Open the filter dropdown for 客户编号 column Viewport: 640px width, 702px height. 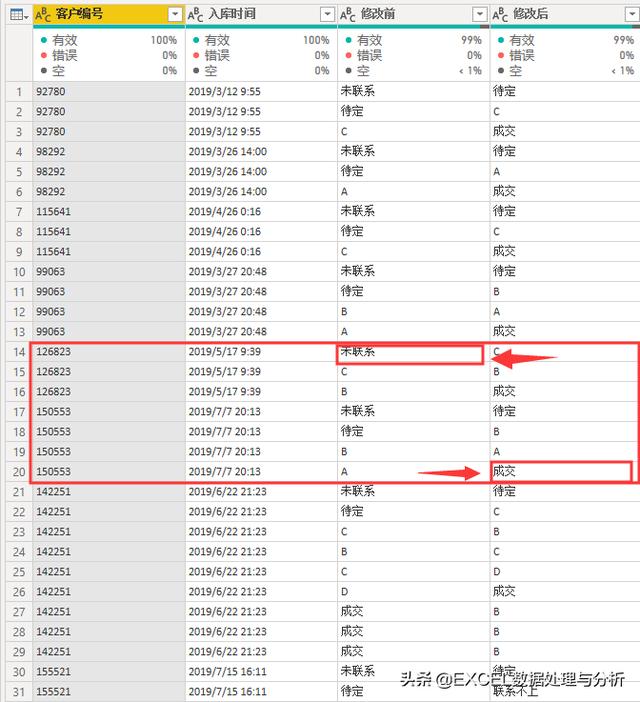click(x=175, y=15)
